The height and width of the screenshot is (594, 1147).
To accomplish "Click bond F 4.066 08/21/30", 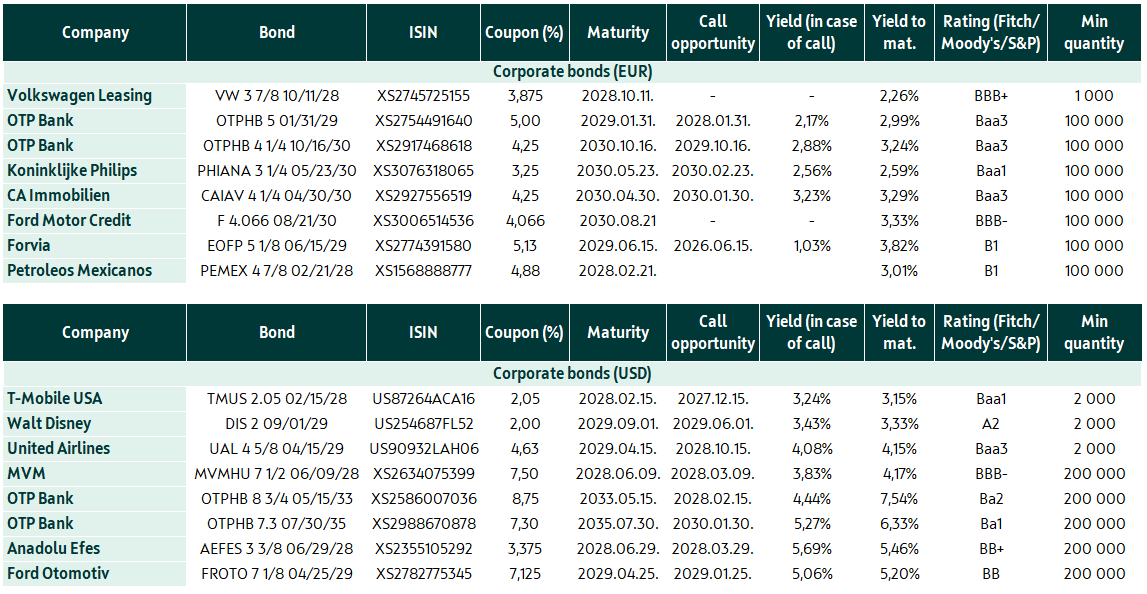I will click(x=277, y=220).
